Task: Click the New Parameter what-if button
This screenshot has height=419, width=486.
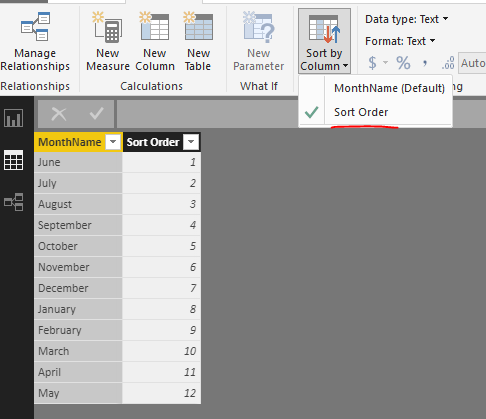Action: 259,41
